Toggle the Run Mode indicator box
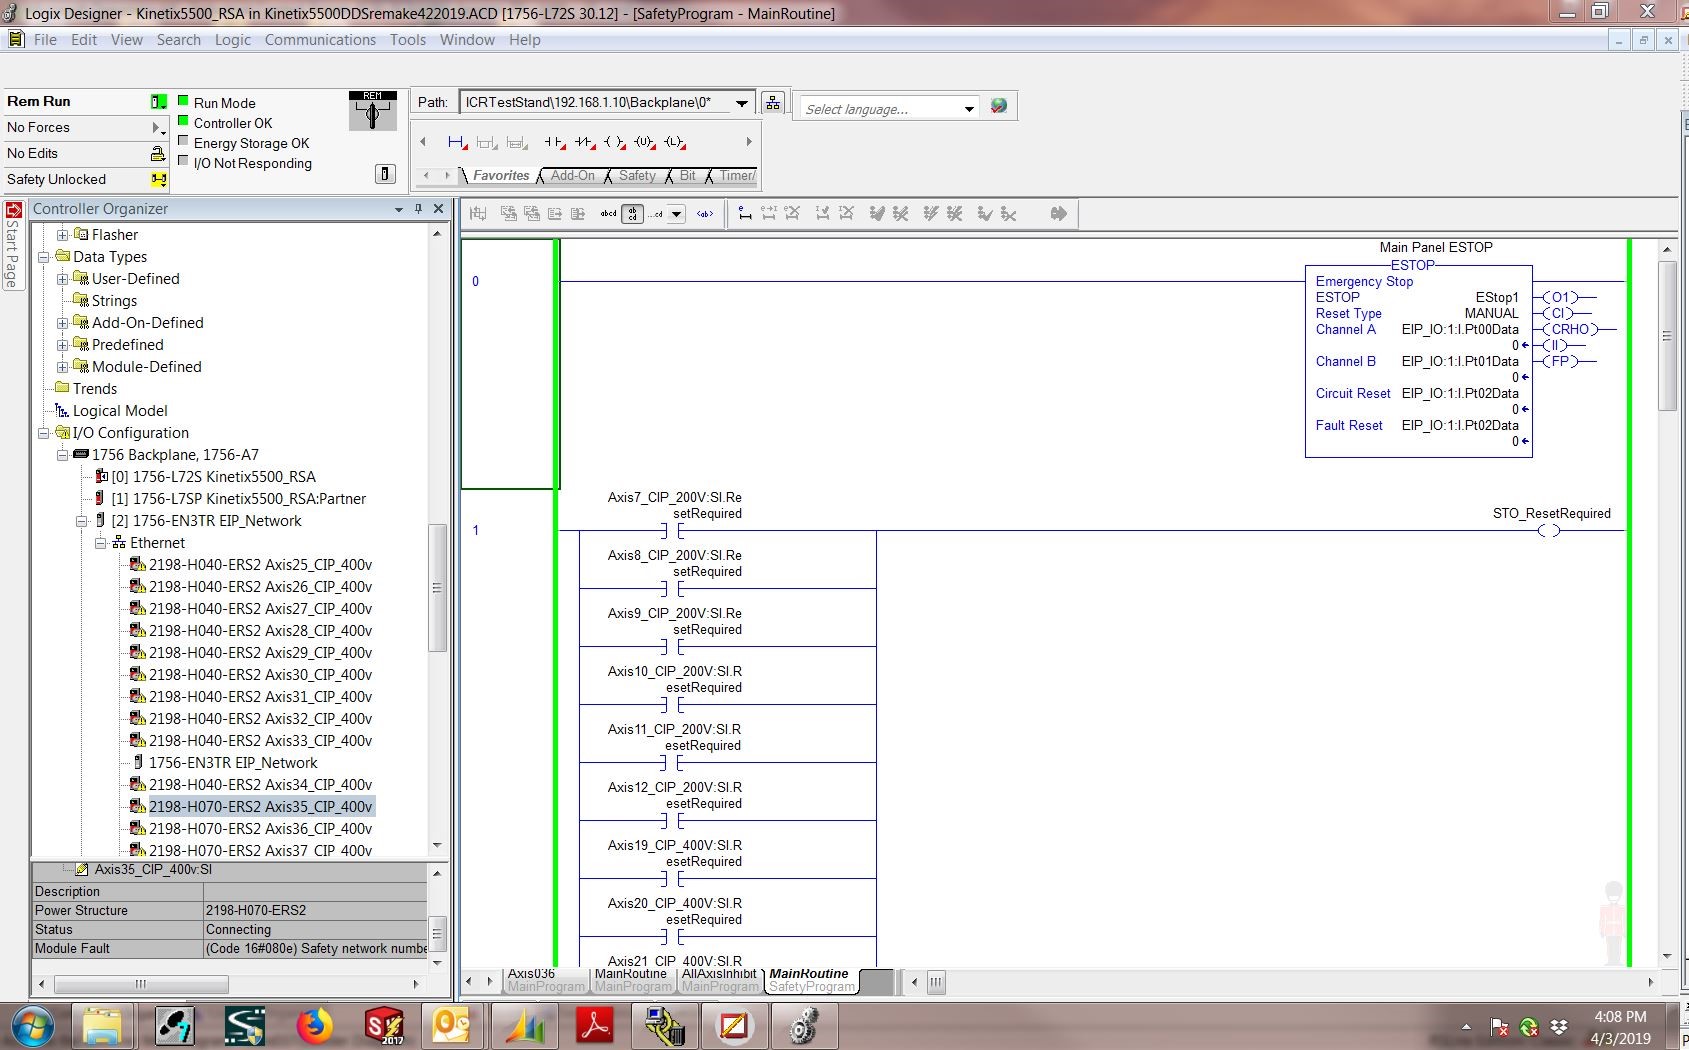The height and width of the screenshot is (1050, 1689). (x=183, y=101)
